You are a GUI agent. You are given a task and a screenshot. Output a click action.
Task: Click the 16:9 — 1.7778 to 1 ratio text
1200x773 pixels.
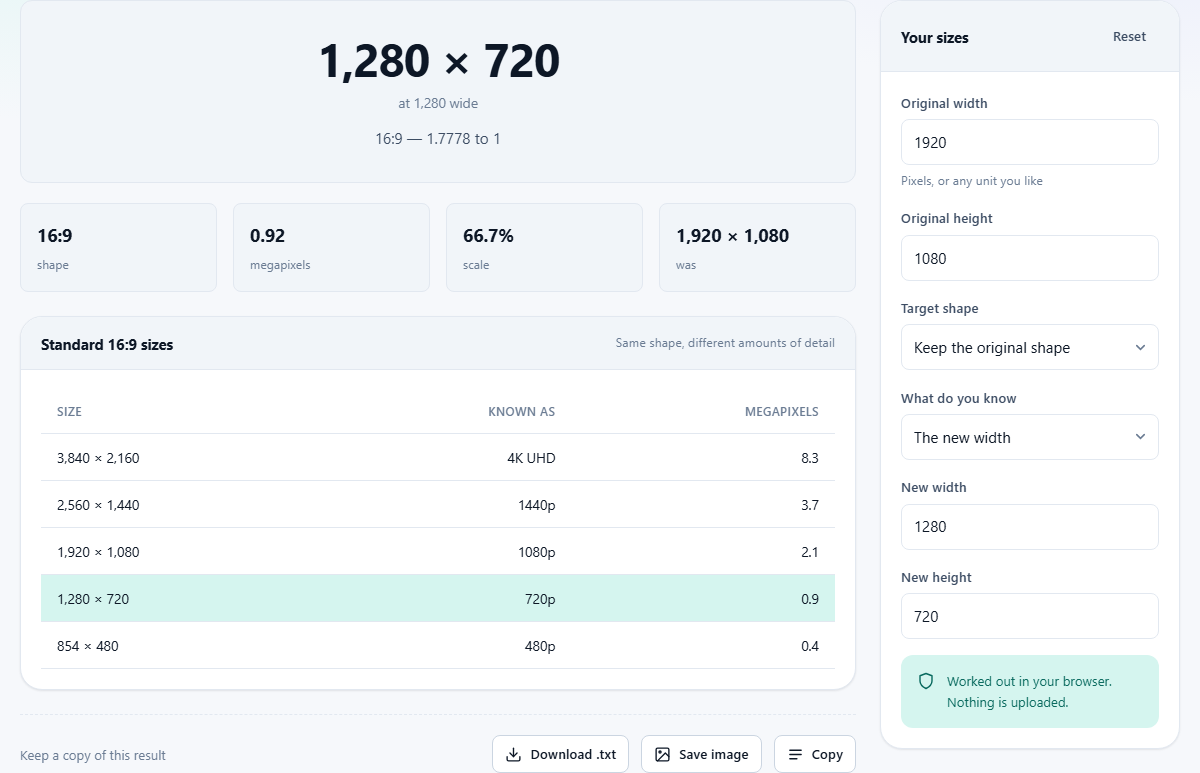tap(438, 139)
